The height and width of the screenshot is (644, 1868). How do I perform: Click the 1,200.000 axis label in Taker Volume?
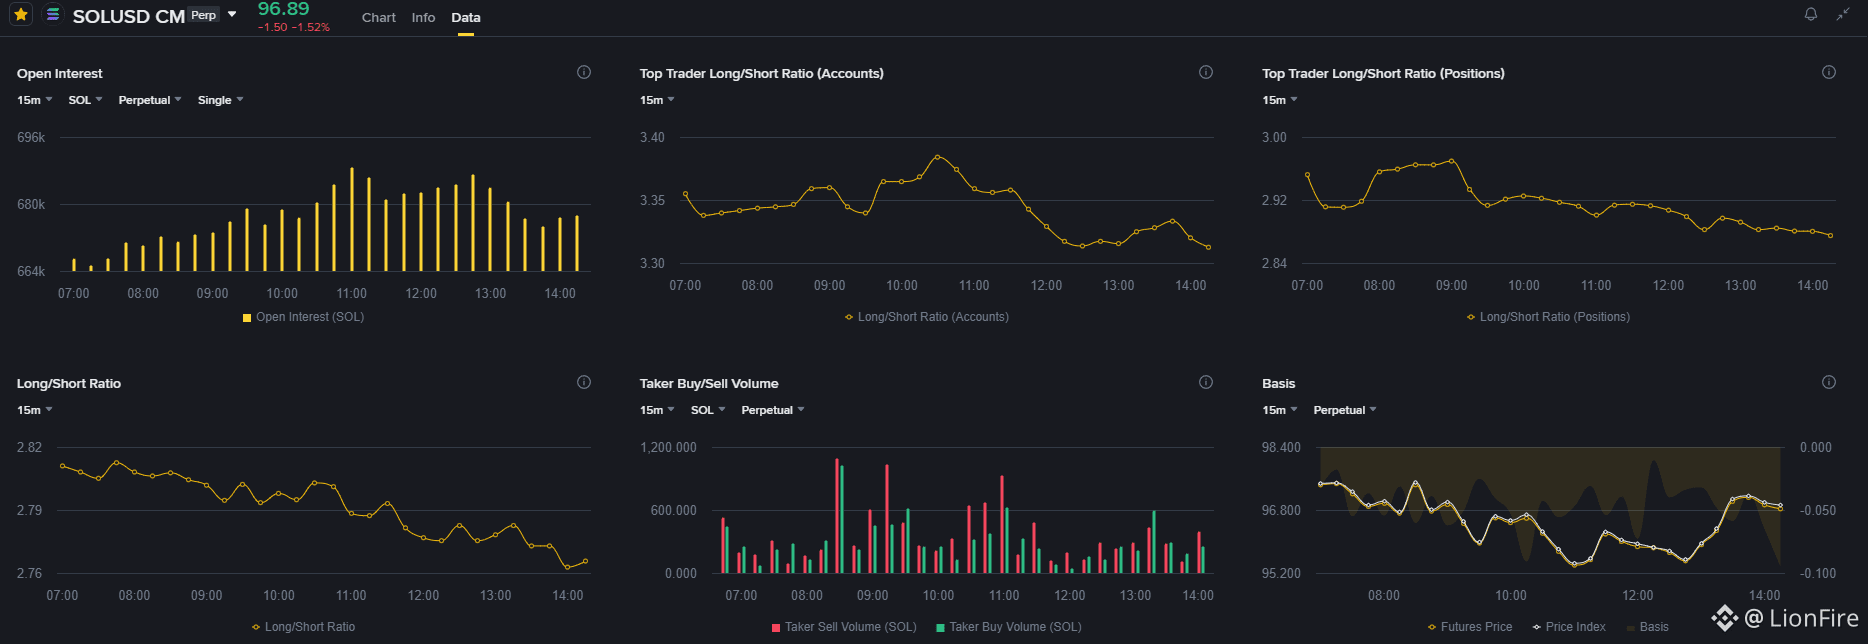coord(668,447)
